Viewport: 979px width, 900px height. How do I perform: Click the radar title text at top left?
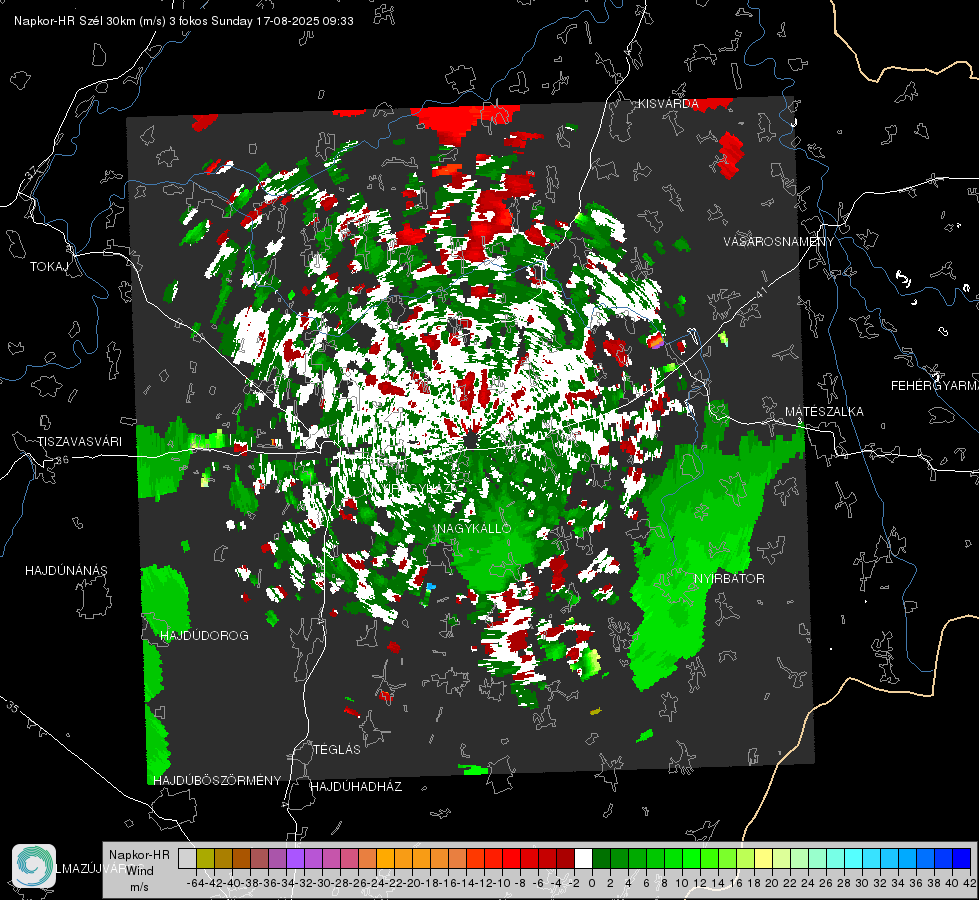click(184, 21)
